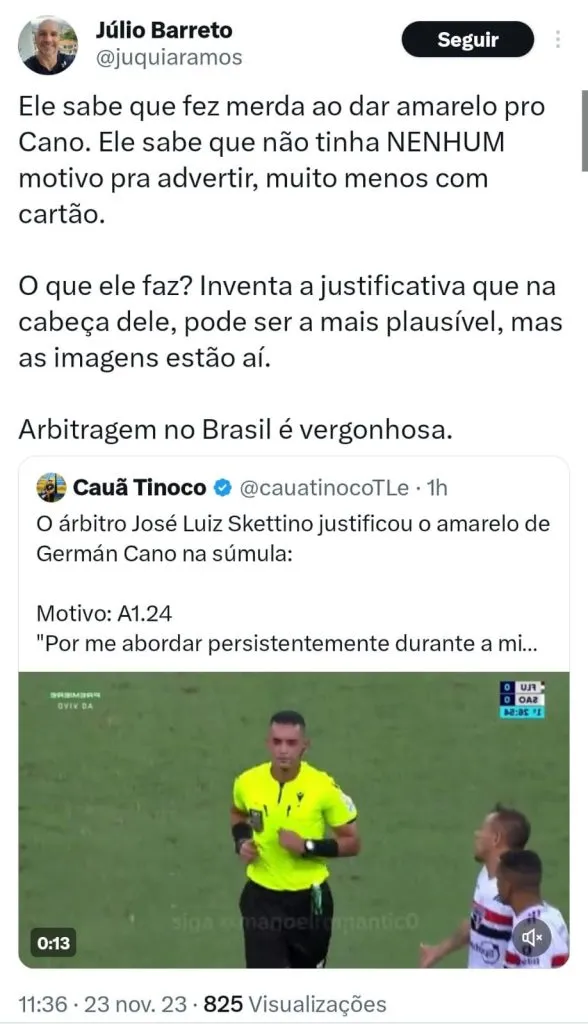The image size is (588, 1024).
Task: Open the three-dot more options menu
Action: [558, 39]
